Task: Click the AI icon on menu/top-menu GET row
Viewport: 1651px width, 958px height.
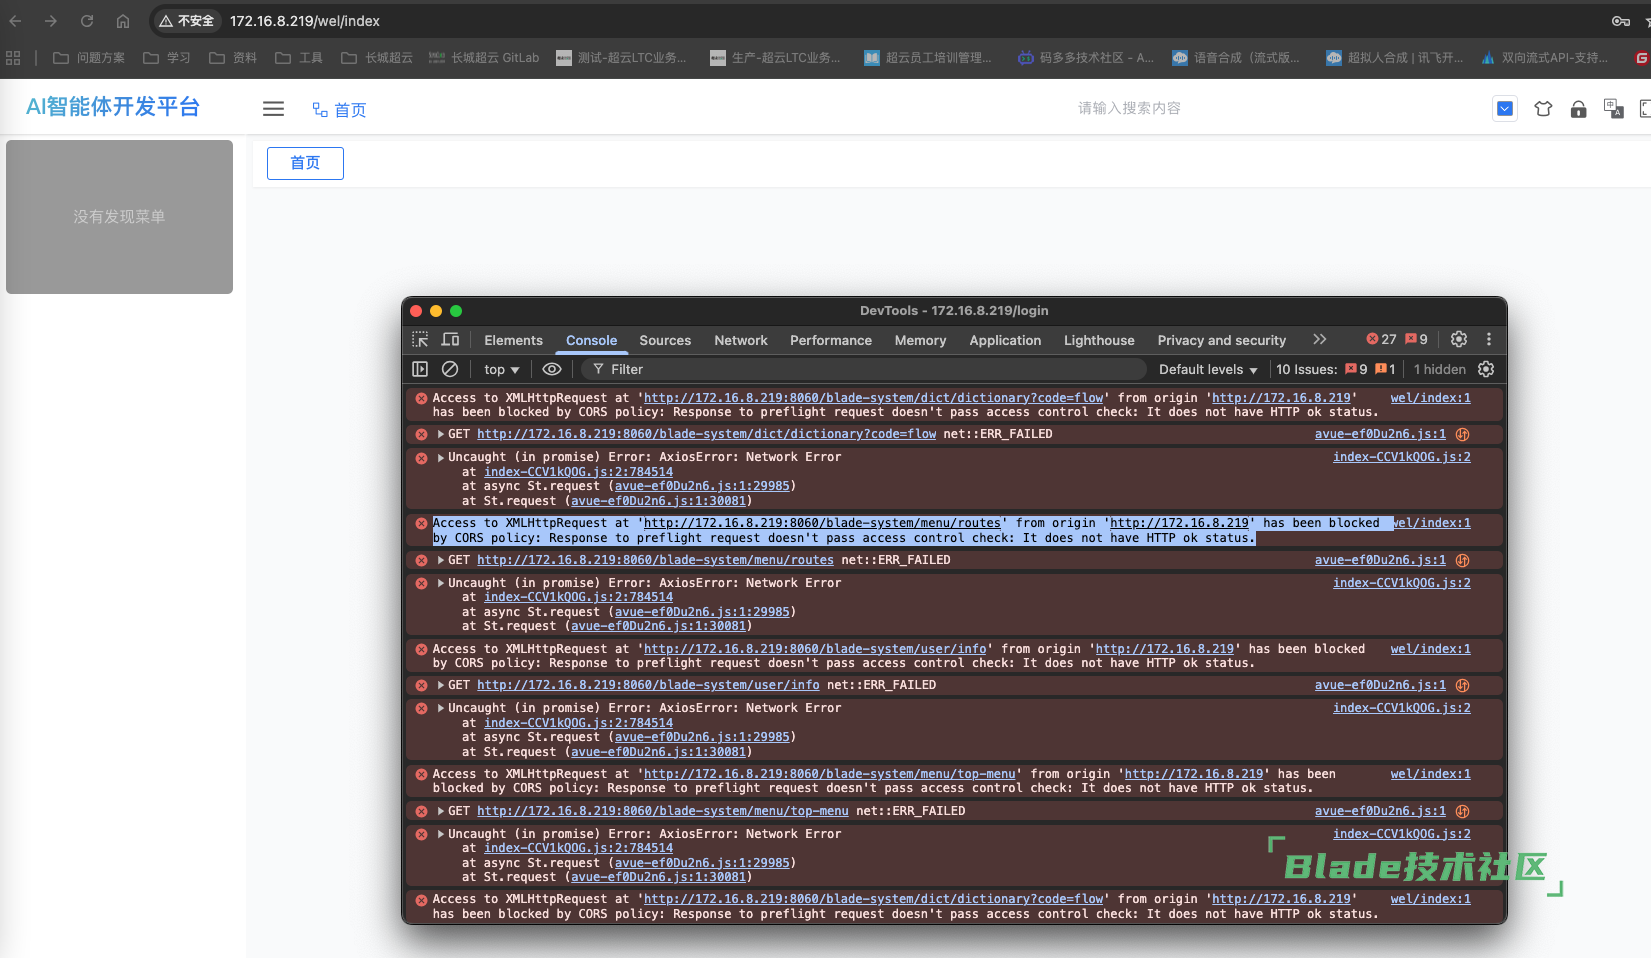Action: tap(1462, 811)
